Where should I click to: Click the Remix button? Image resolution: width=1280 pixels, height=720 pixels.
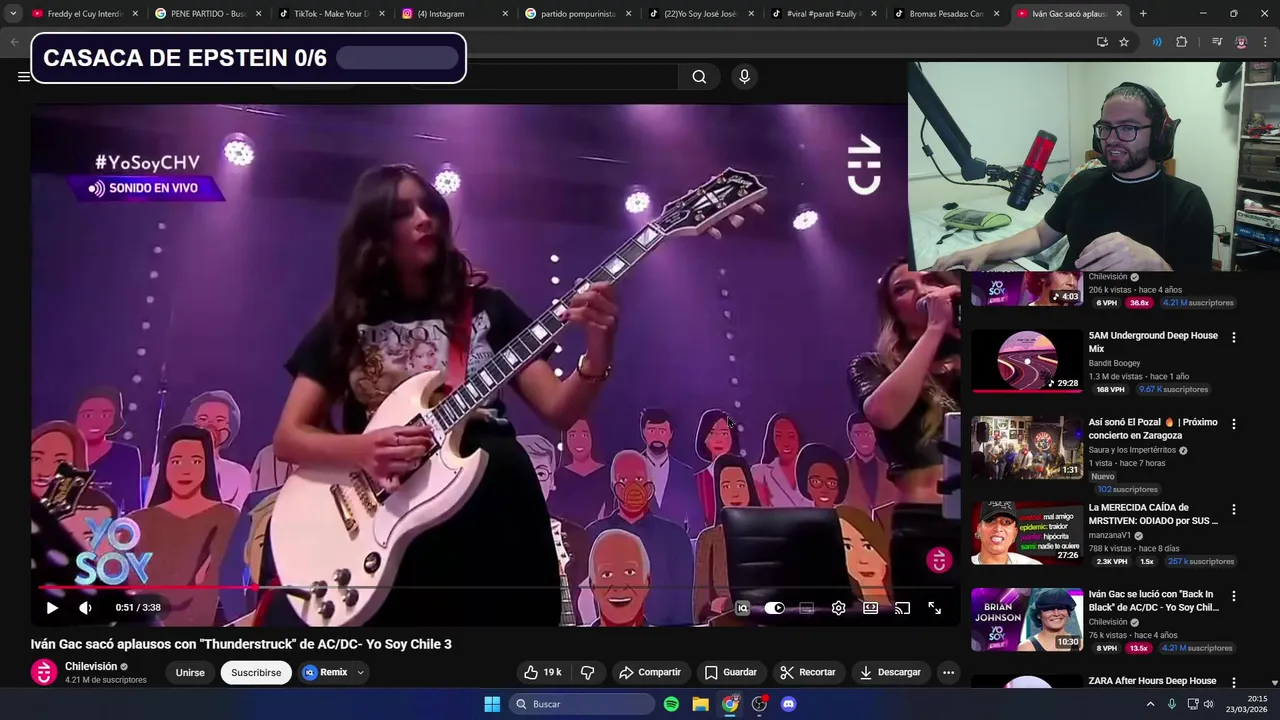[x=325, y=672]
